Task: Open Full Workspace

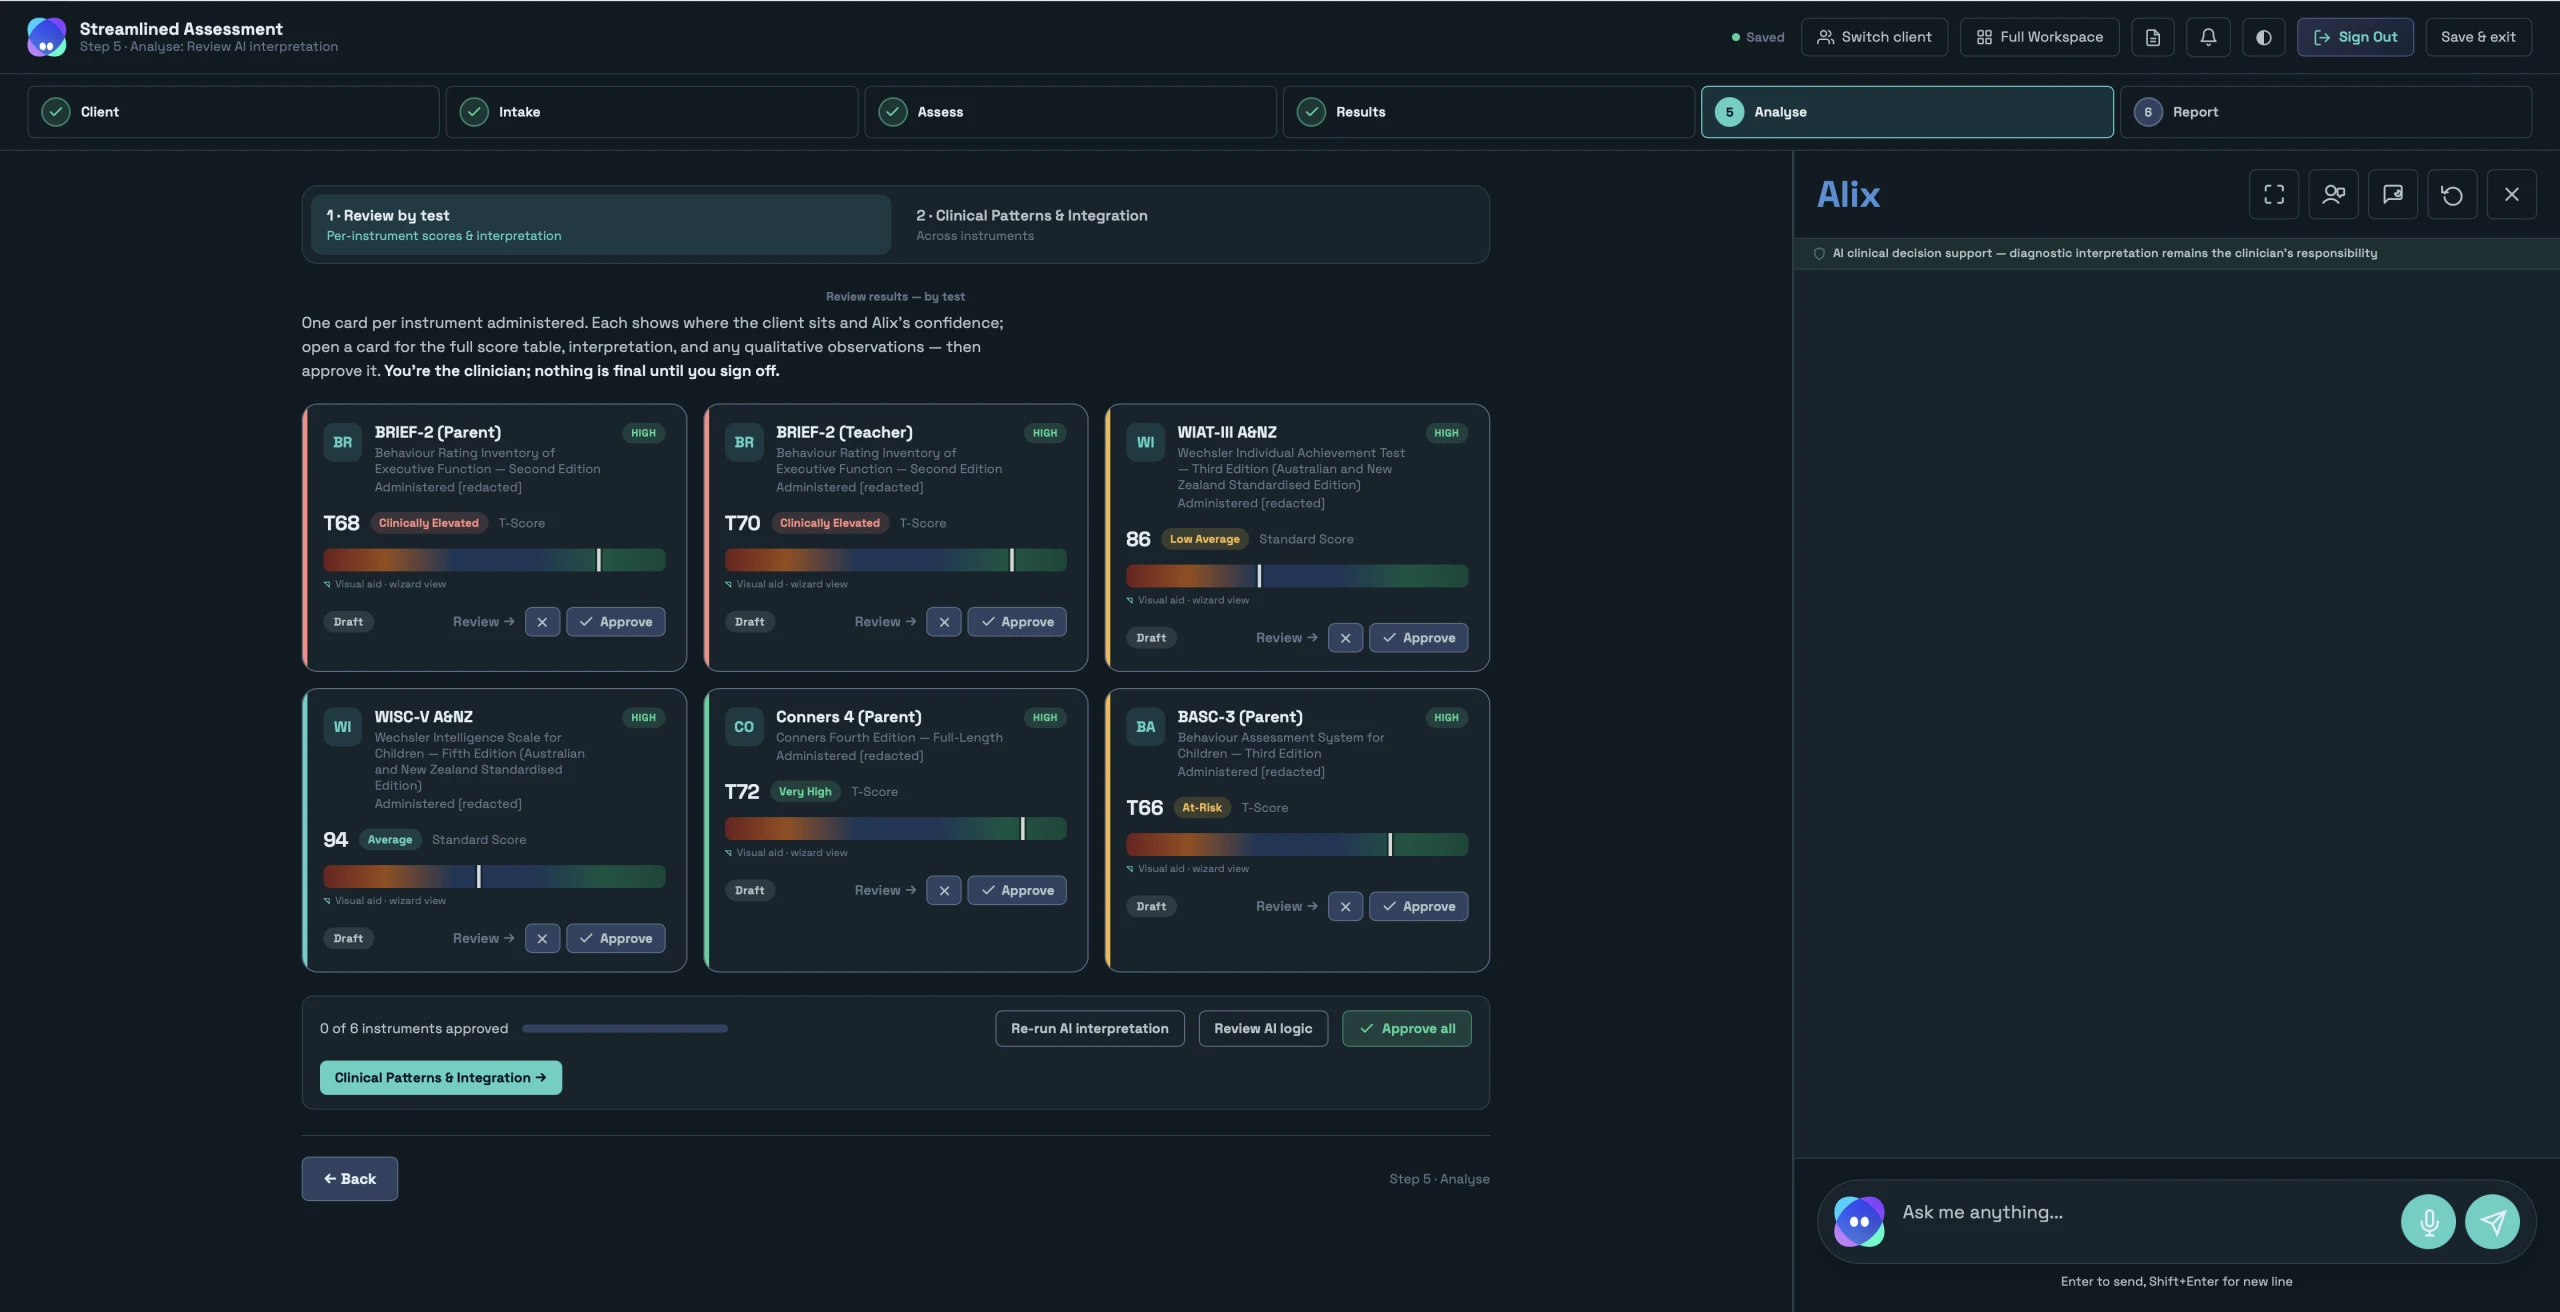Action: click(x=2039, y=37)
